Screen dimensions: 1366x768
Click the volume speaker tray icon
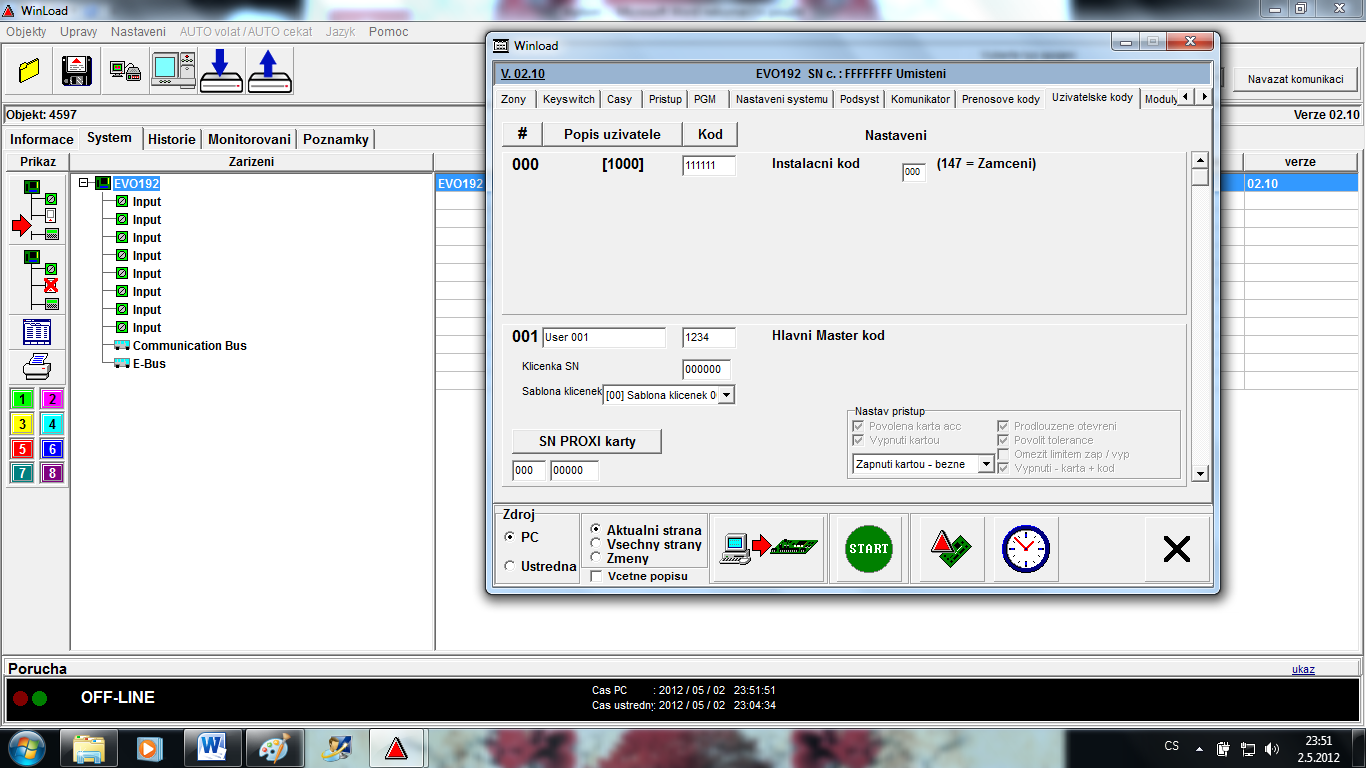1272,748
